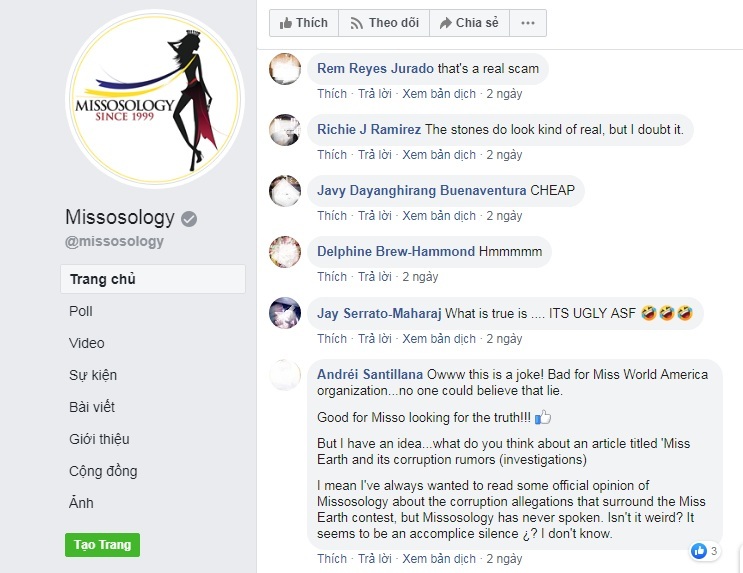Click the Theo dõi follow button

384,23
